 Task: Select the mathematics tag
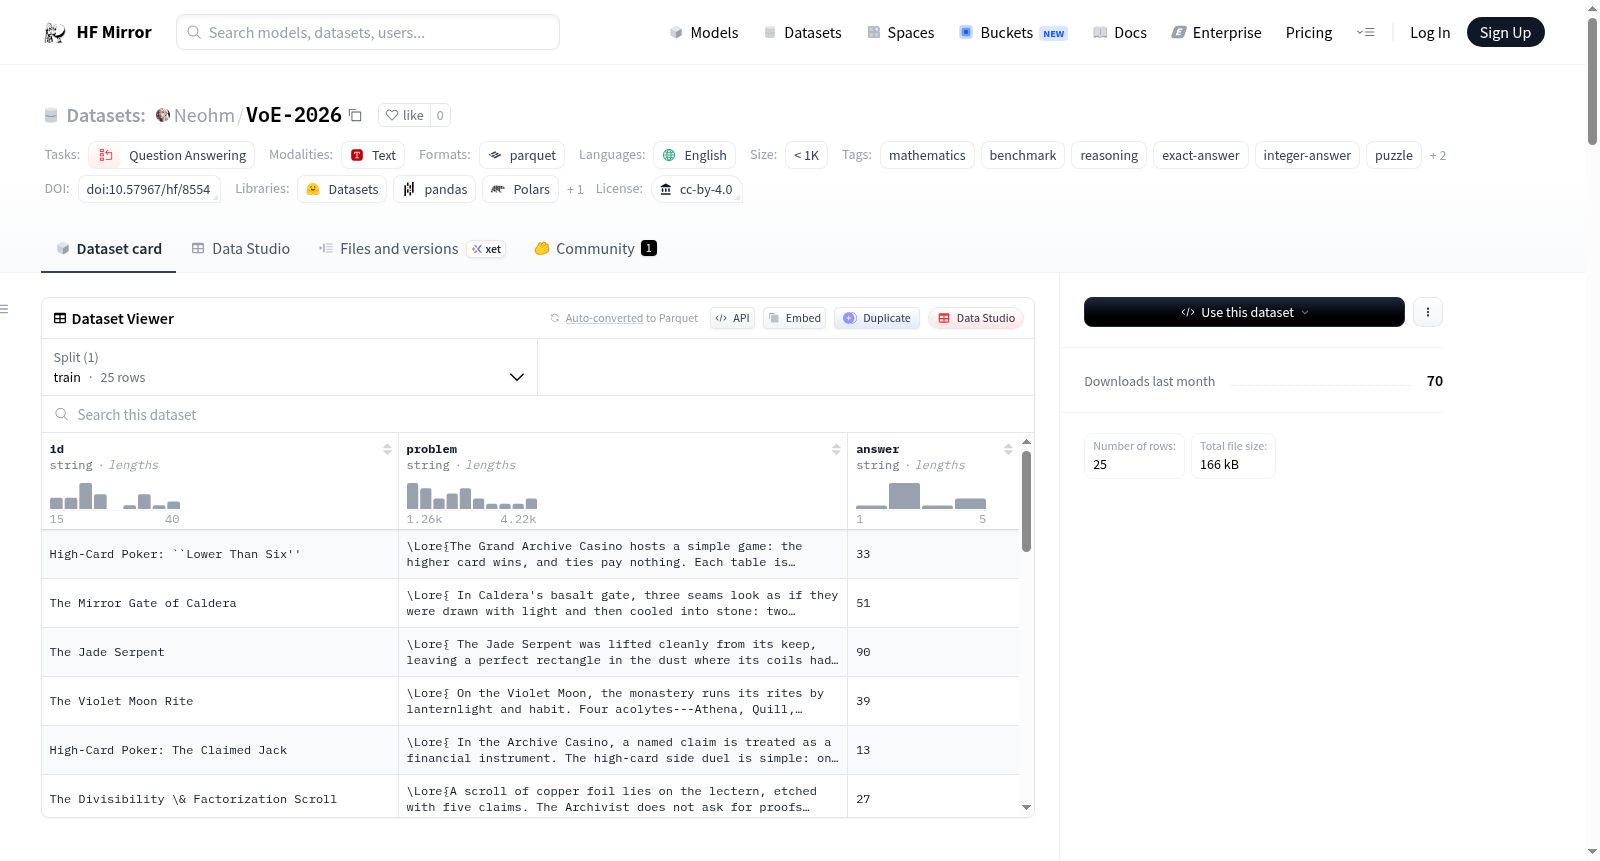point(927,155)
